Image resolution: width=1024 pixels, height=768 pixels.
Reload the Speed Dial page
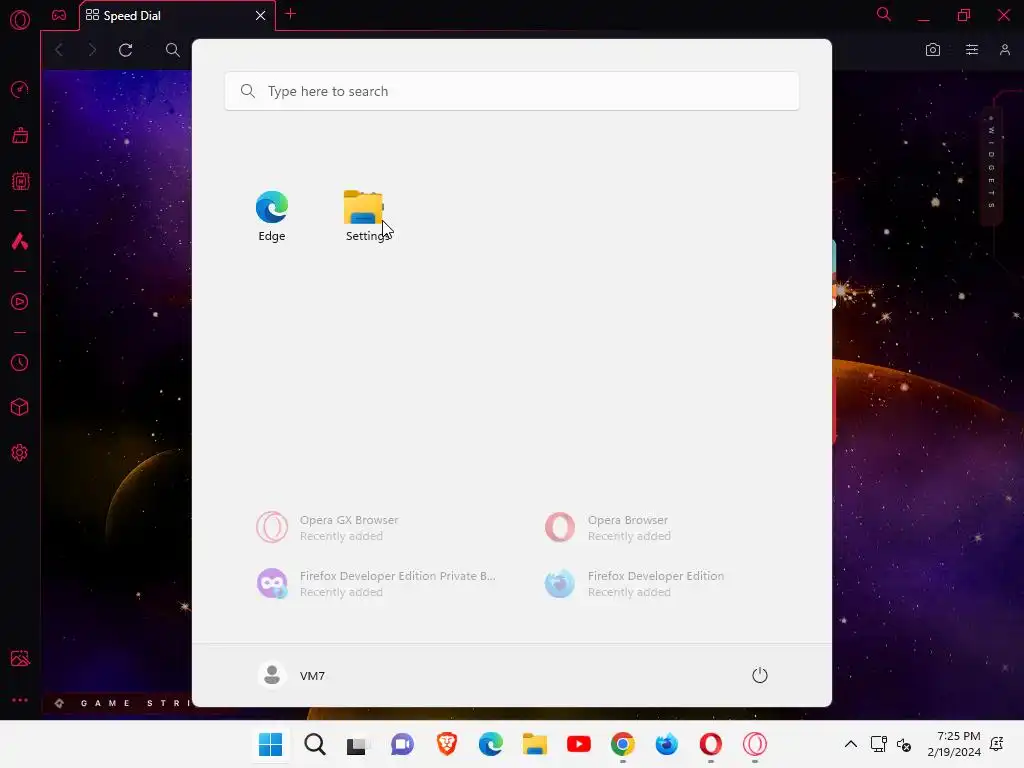[125, 50]
